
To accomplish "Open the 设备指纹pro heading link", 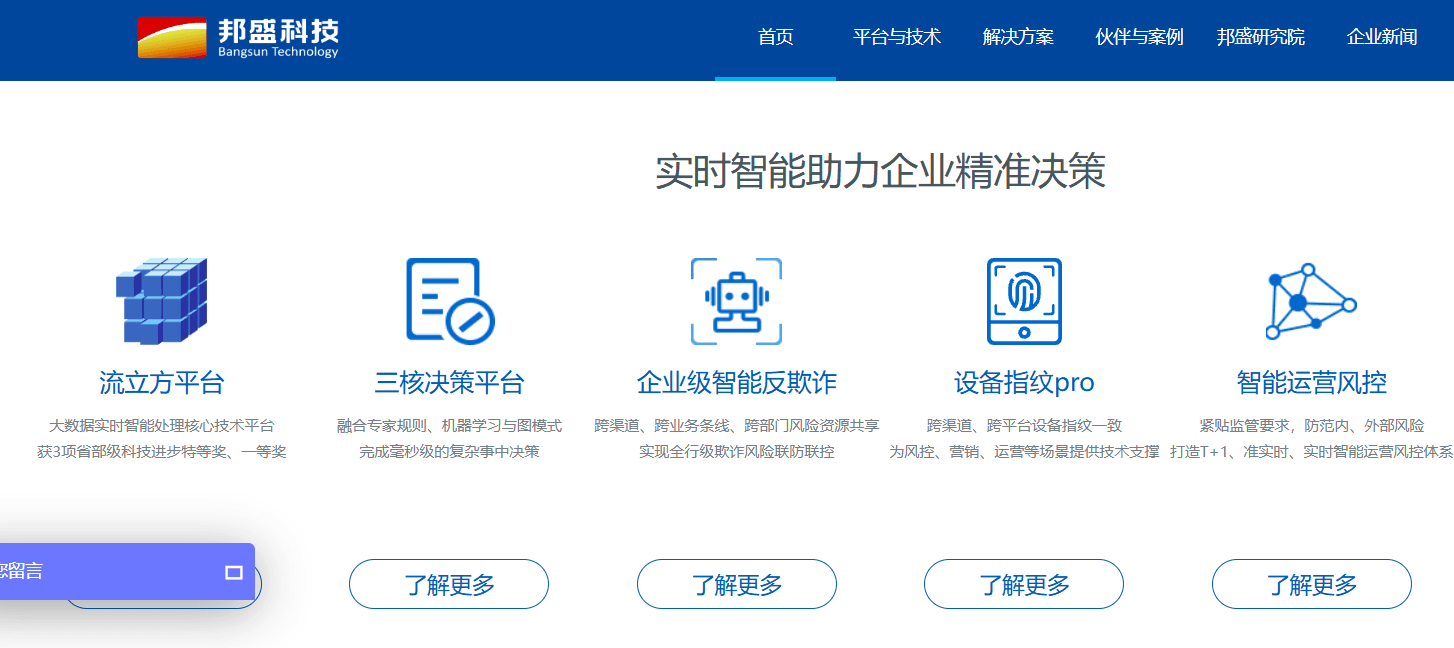I will 1024,382.
